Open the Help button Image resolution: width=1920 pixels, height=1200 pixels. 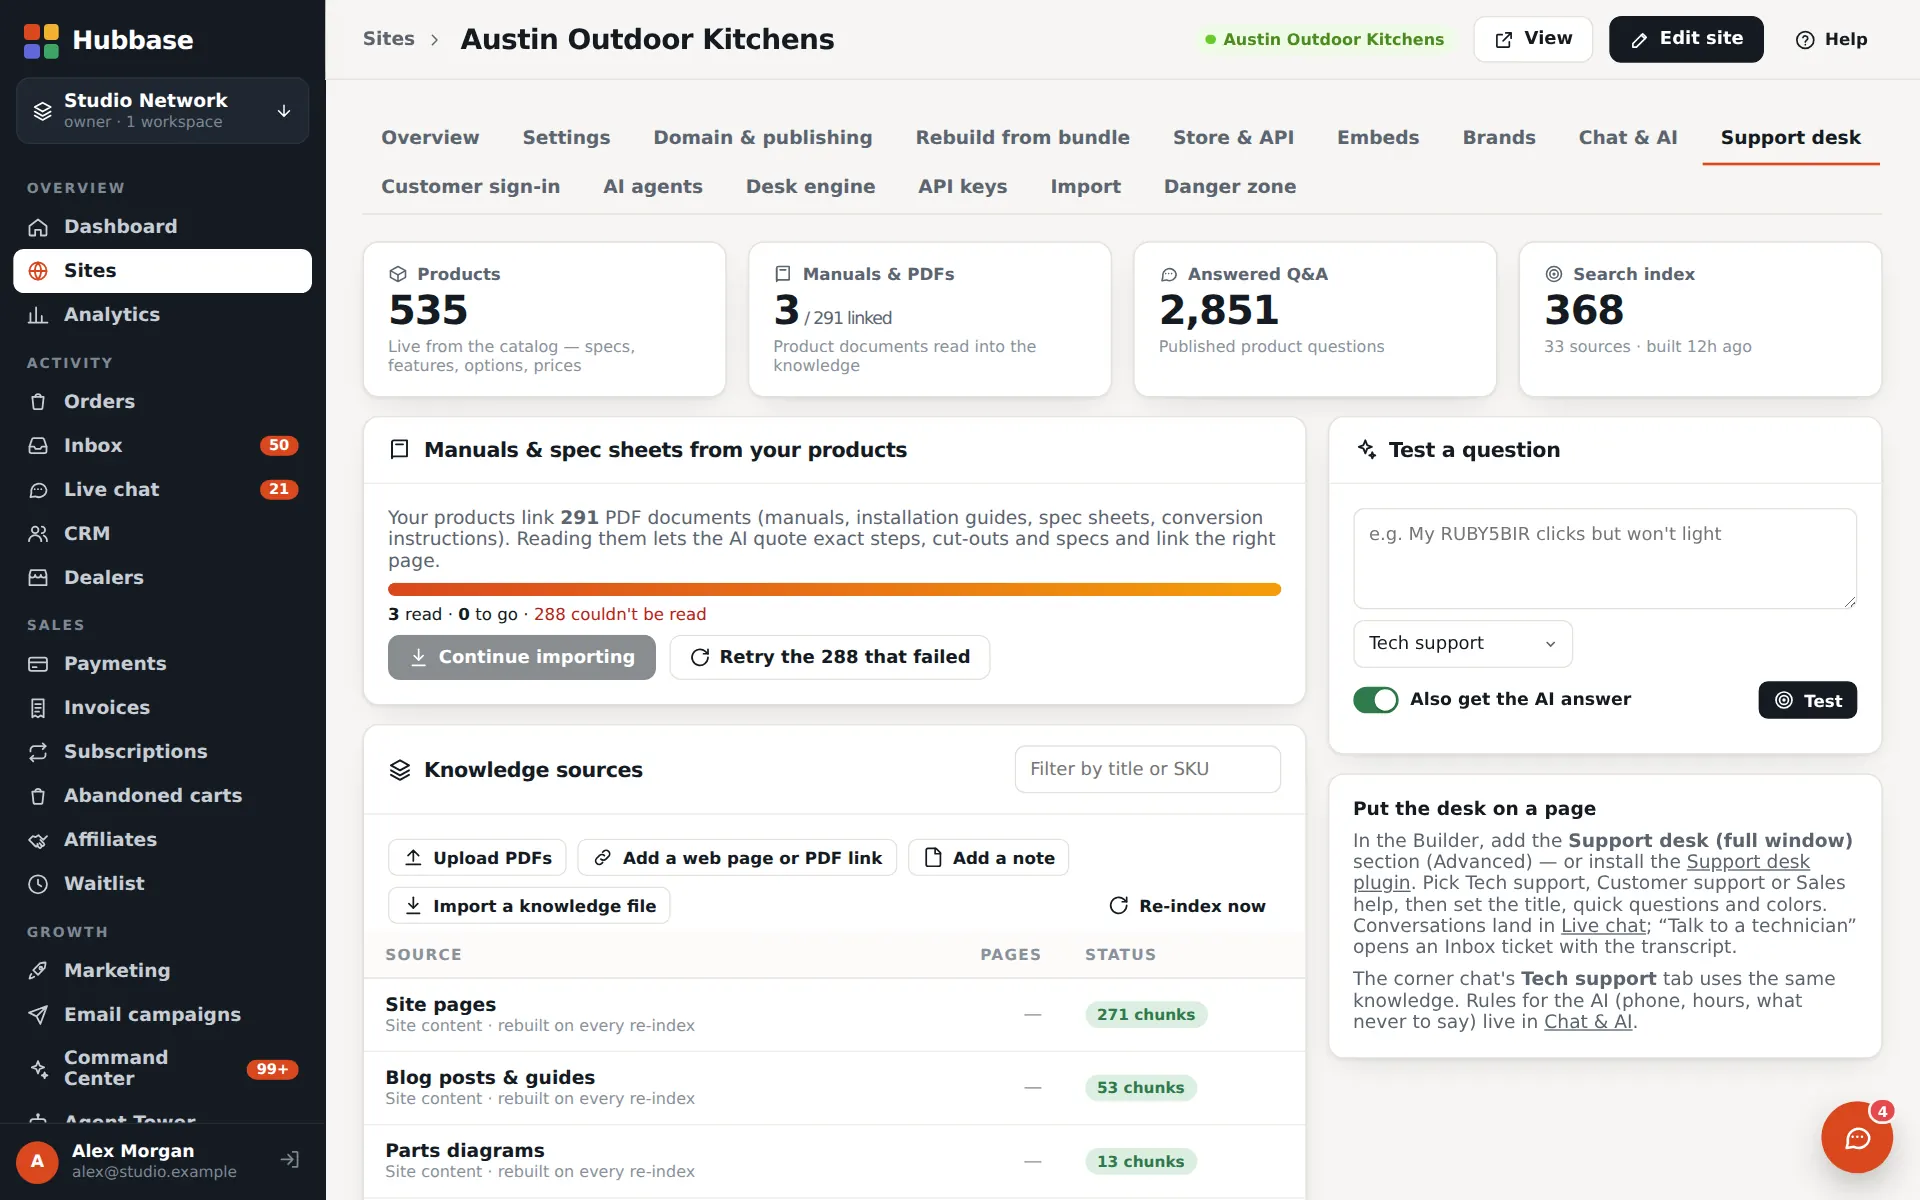(x=1831, y=40)
